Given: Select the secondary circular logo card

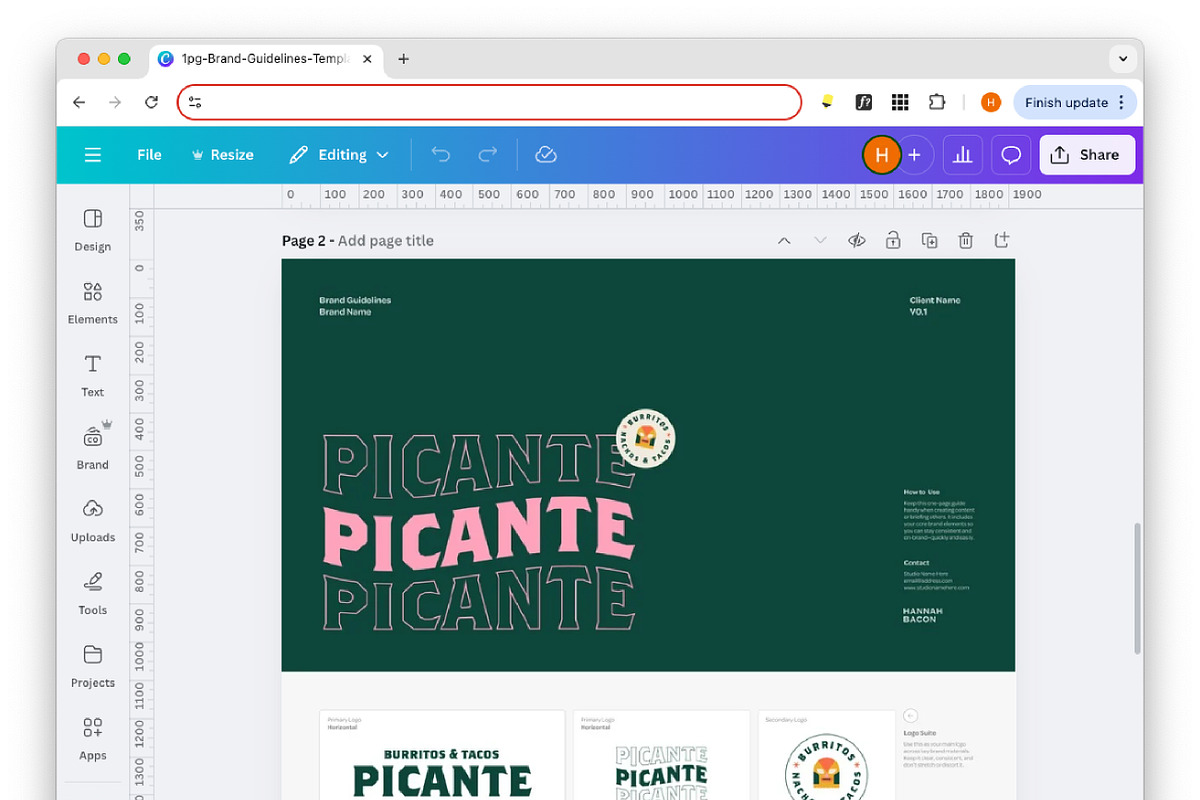Looking at the screenshot, I should 826,755.
